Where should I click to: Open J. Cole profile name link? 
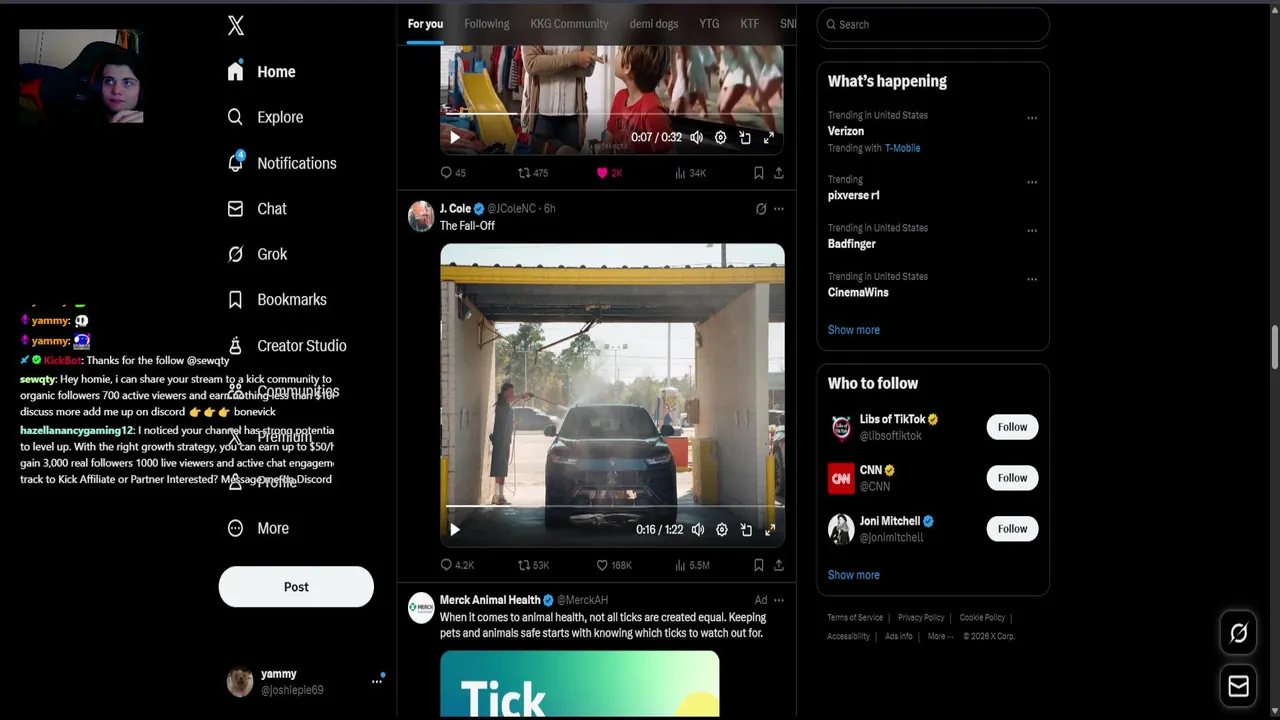tap(455, 209)
